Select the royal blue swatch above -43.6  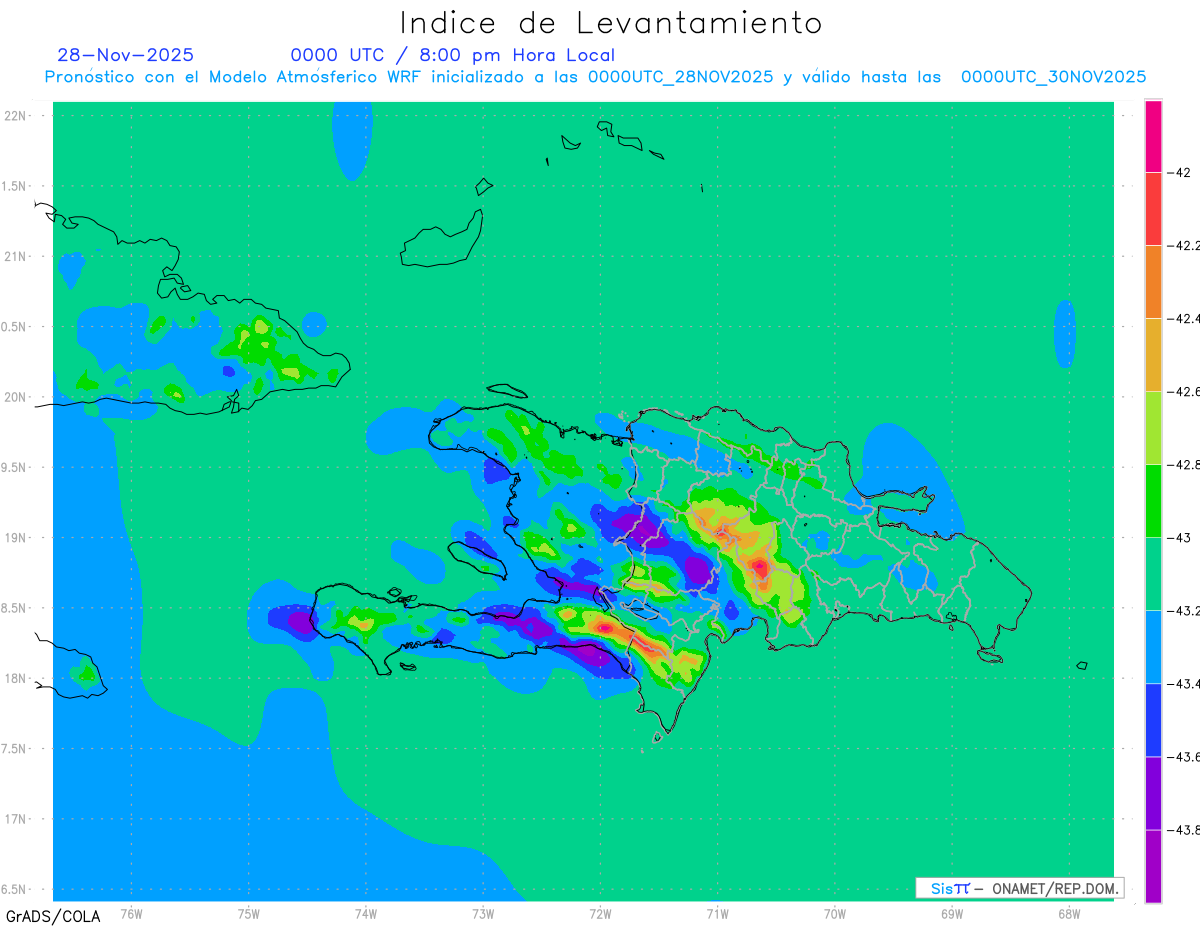pyautogui.click(x=1153, y=720)
